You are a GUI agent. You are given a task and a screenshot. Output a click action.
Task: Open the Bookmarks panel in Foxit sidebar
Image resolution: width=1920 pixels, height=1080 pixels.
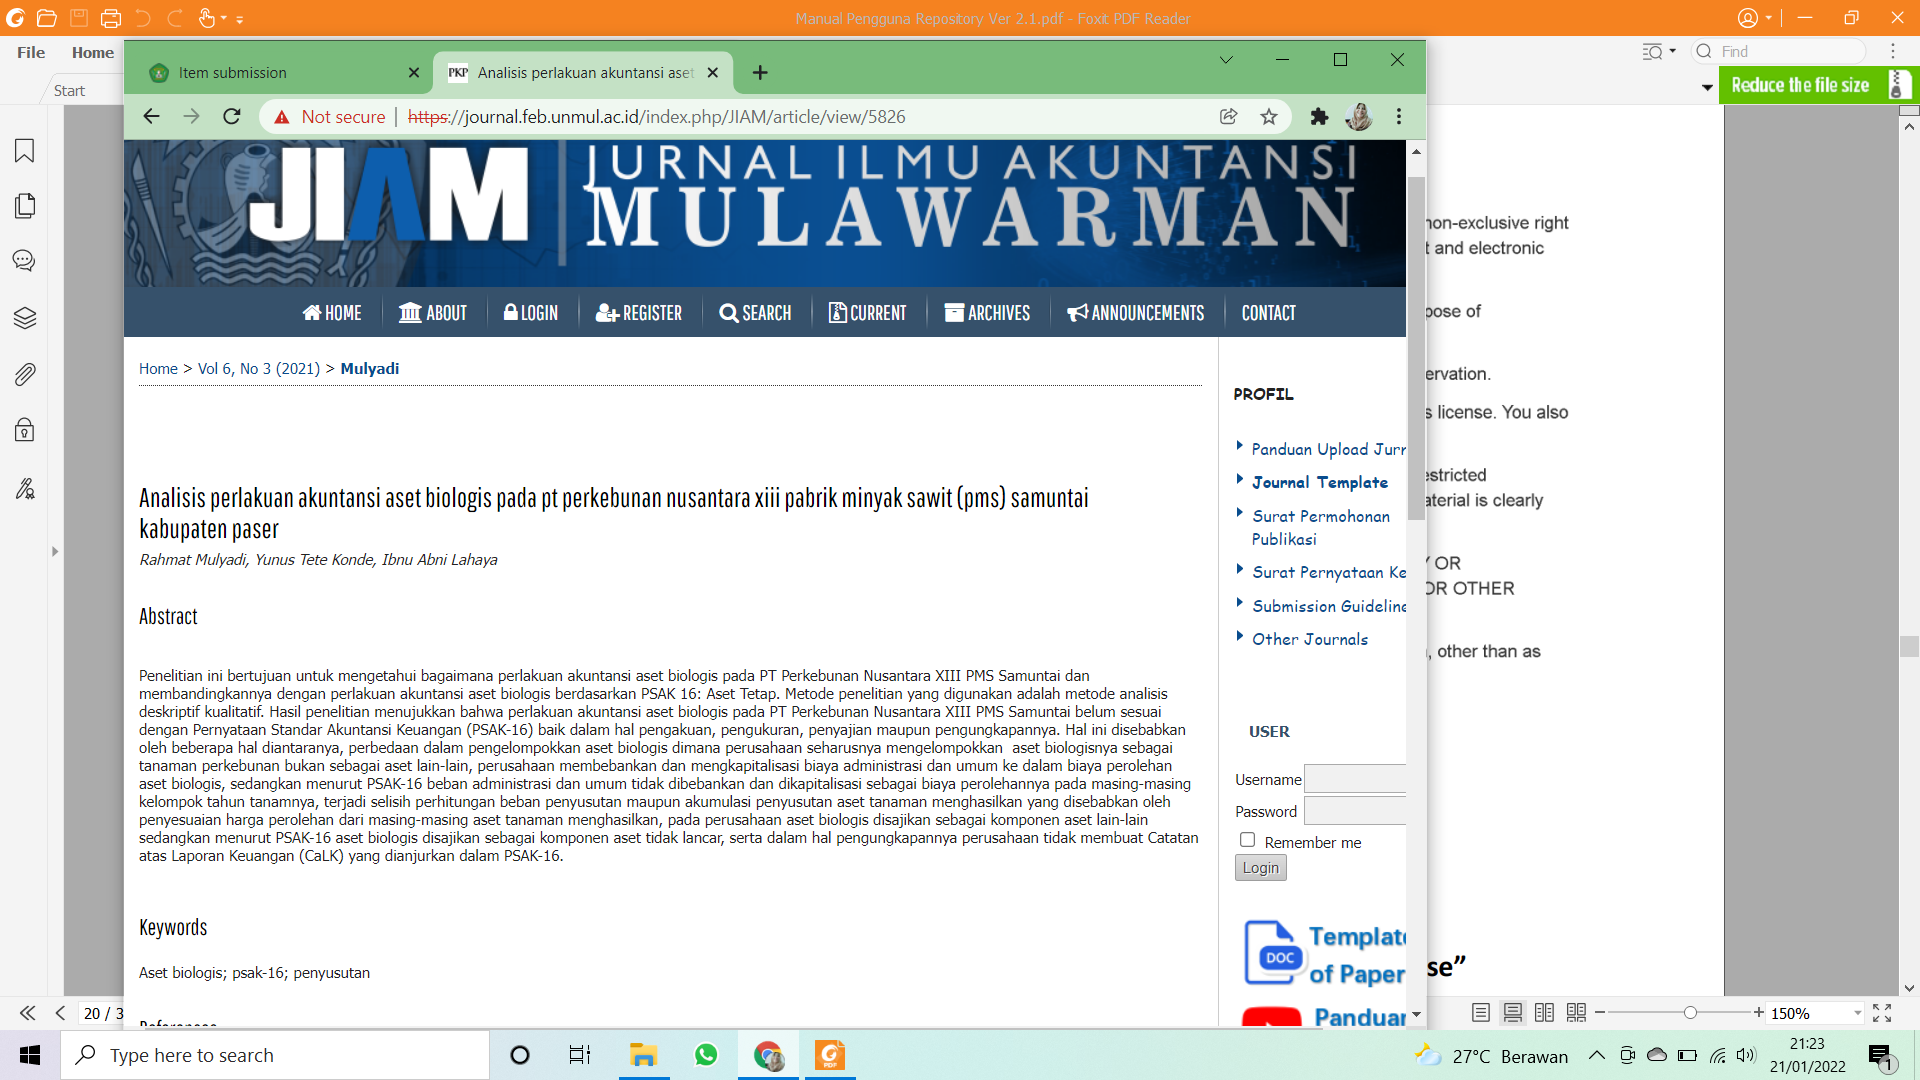[x=24, y=150]
